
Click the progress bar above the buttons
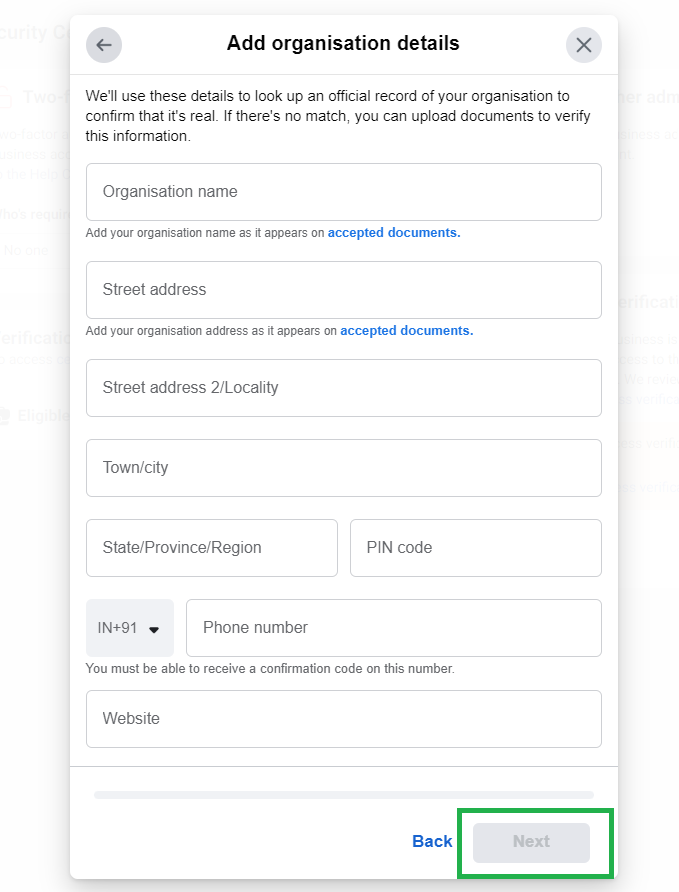[x=343, y=795]
